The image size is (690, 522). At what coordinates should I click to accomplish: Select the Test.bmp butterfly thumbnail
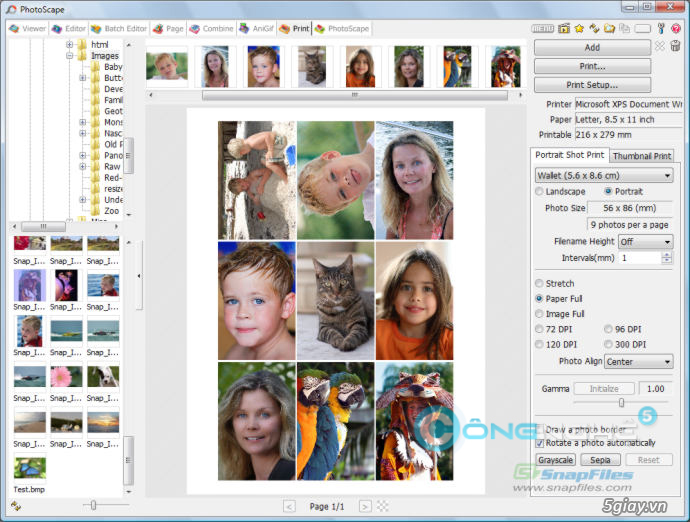pyautogui.click(x=30, y=469)
